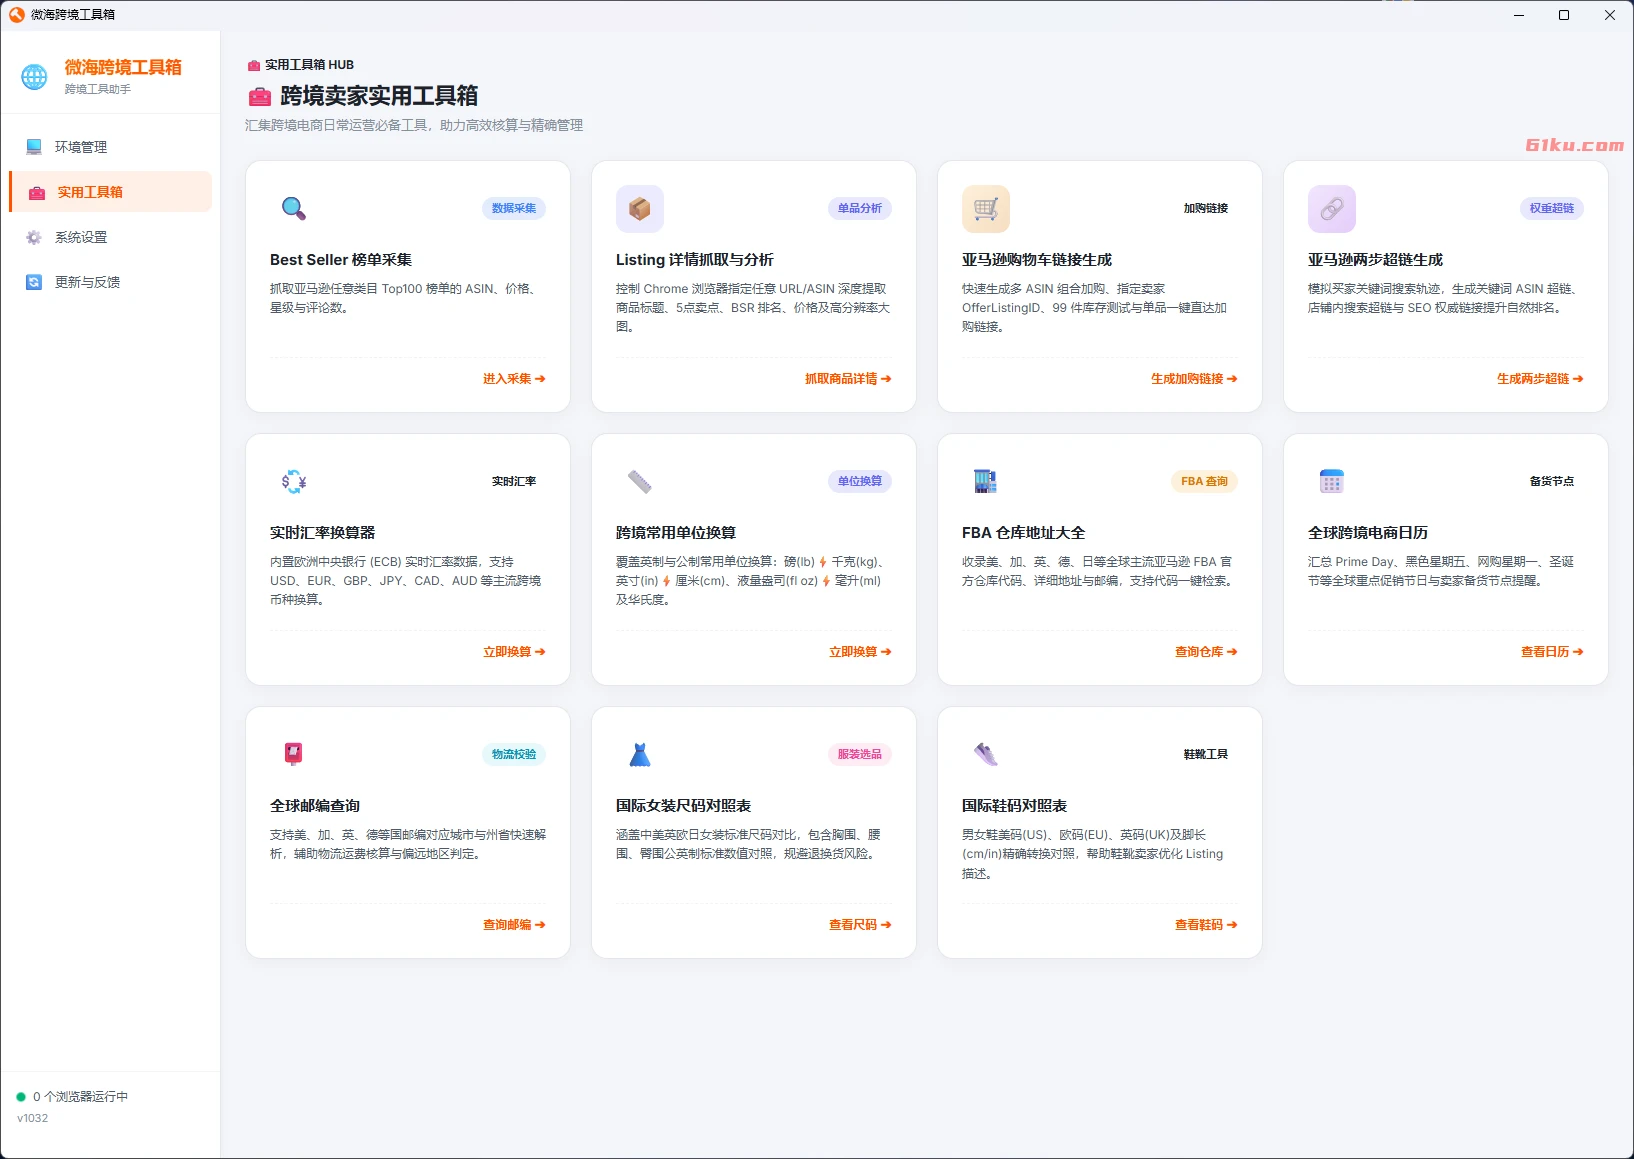Click the 查询邮编 link
This screenshot has height=1159, width=1634.
coord(514,925)
